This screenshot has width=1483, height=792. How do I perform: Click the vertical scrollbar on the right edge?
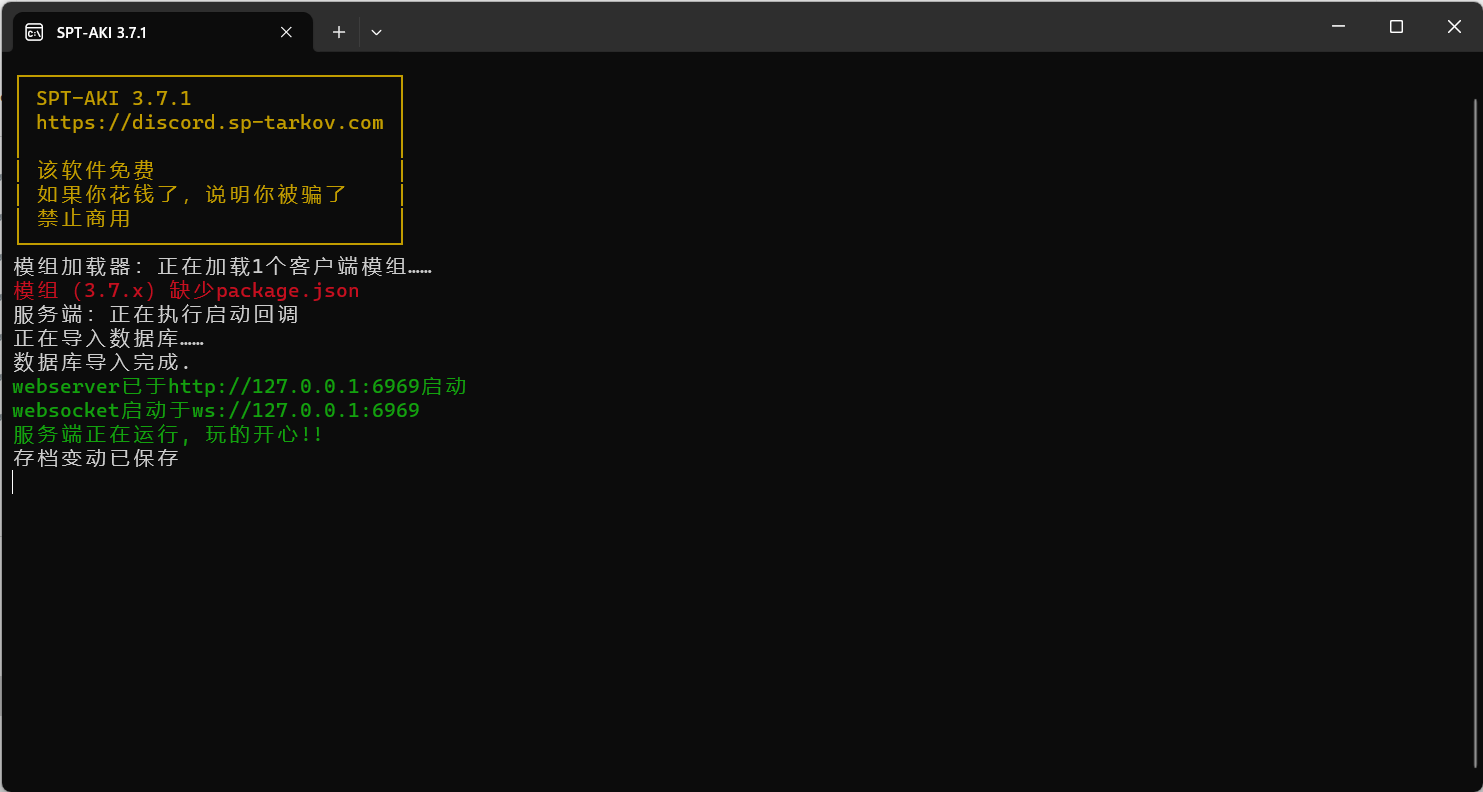pyautogui.click(x=1475, y=430)
